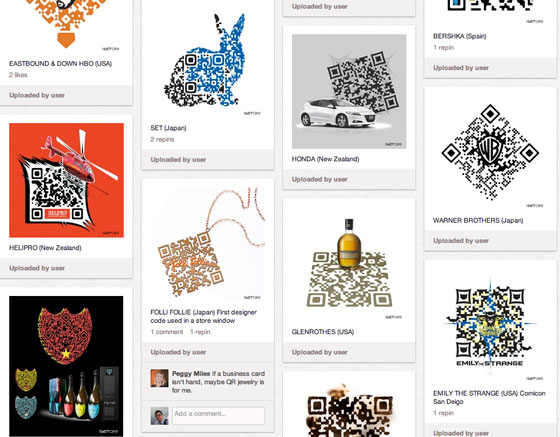View '1 repin' under Bershka (Spain)
This screenshot has width=560, height=437.
click(444, 48)
